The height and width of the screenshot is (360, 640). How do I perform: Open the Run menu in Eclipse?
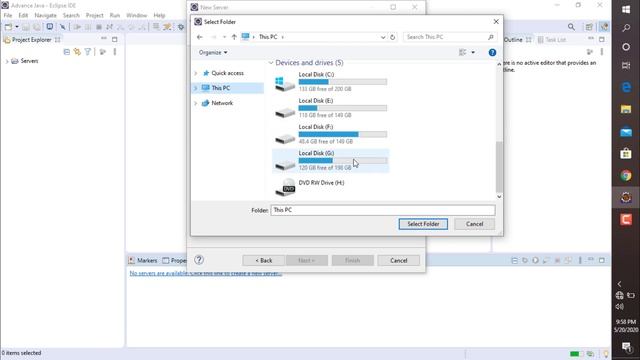coord(115,15)
